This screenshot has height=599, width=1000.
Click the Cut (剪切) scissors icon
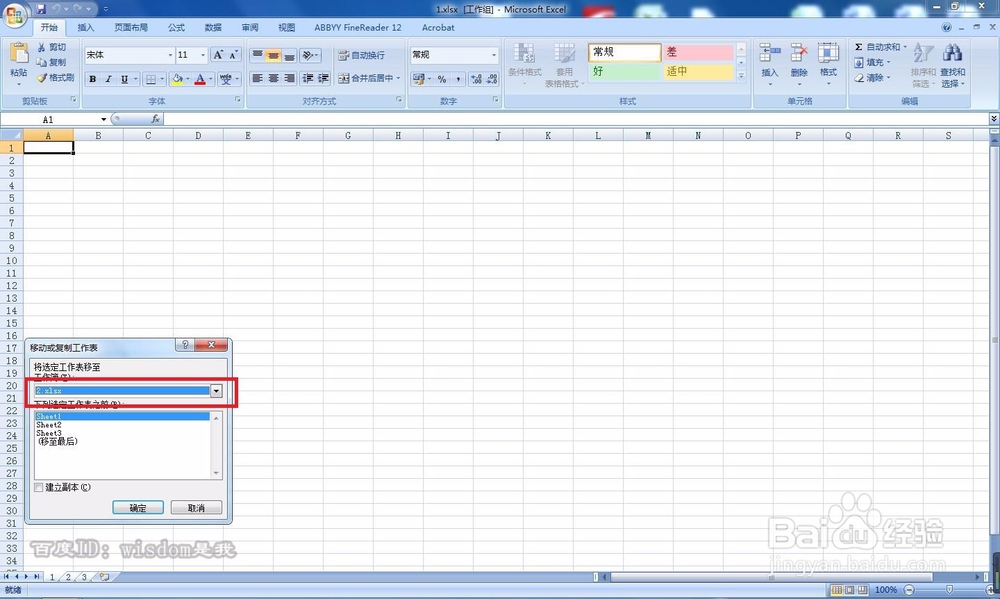coord(42,47)
